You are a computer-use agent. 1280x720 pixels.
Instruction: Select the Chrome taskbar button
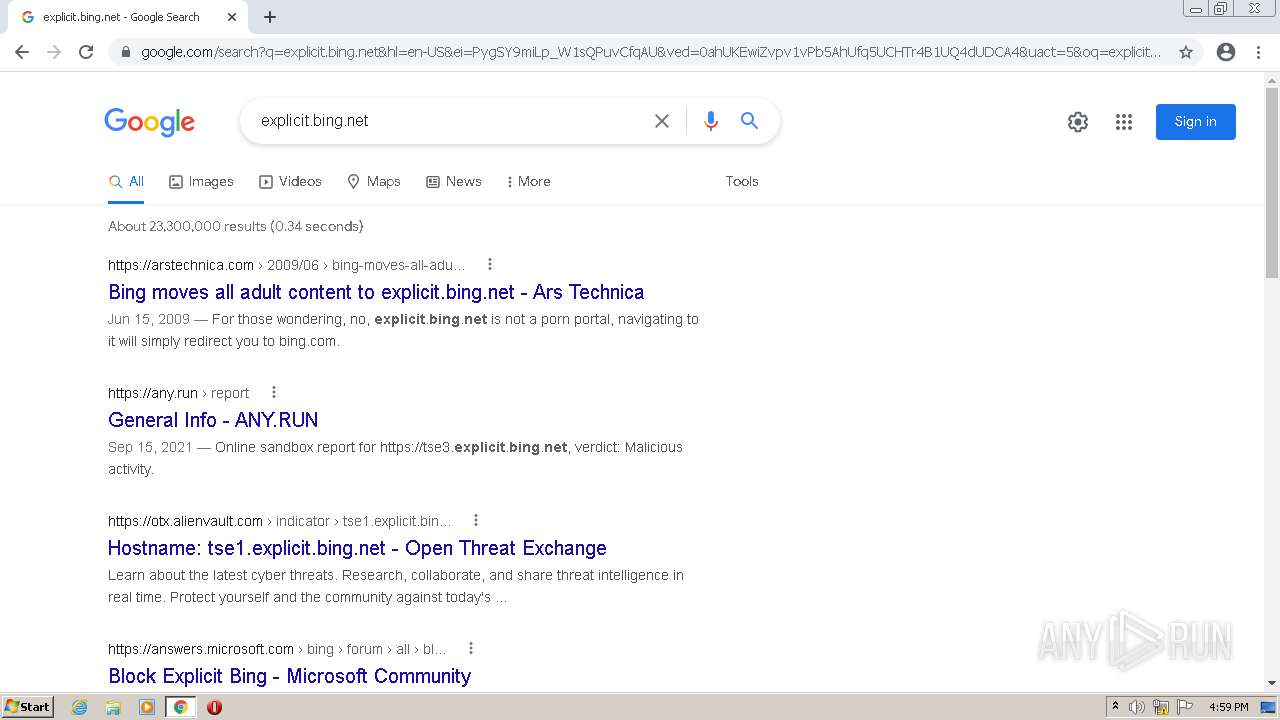[x=181, y=707]
